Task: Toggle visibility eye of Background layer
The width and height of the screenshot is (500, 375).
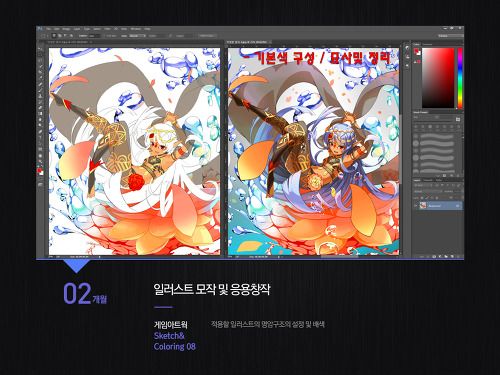Action: click(416, 206)
